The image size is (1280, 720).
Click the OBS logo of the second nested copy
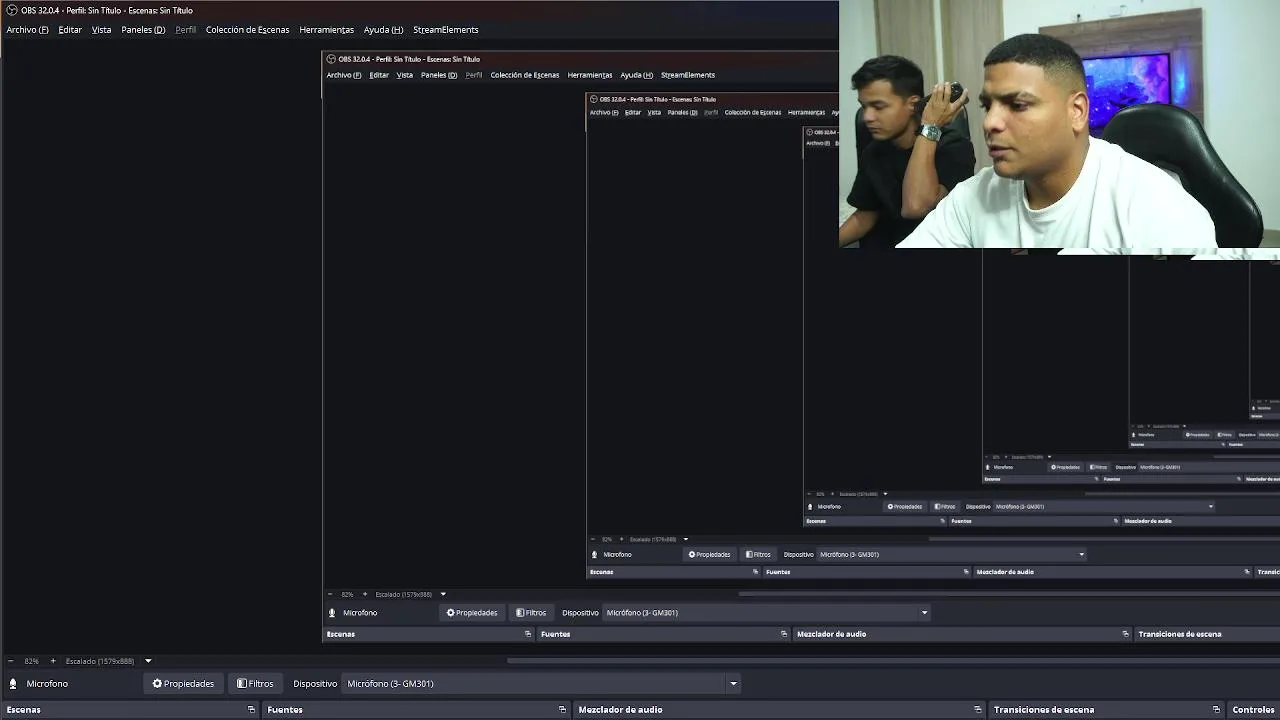coord(594,99)
